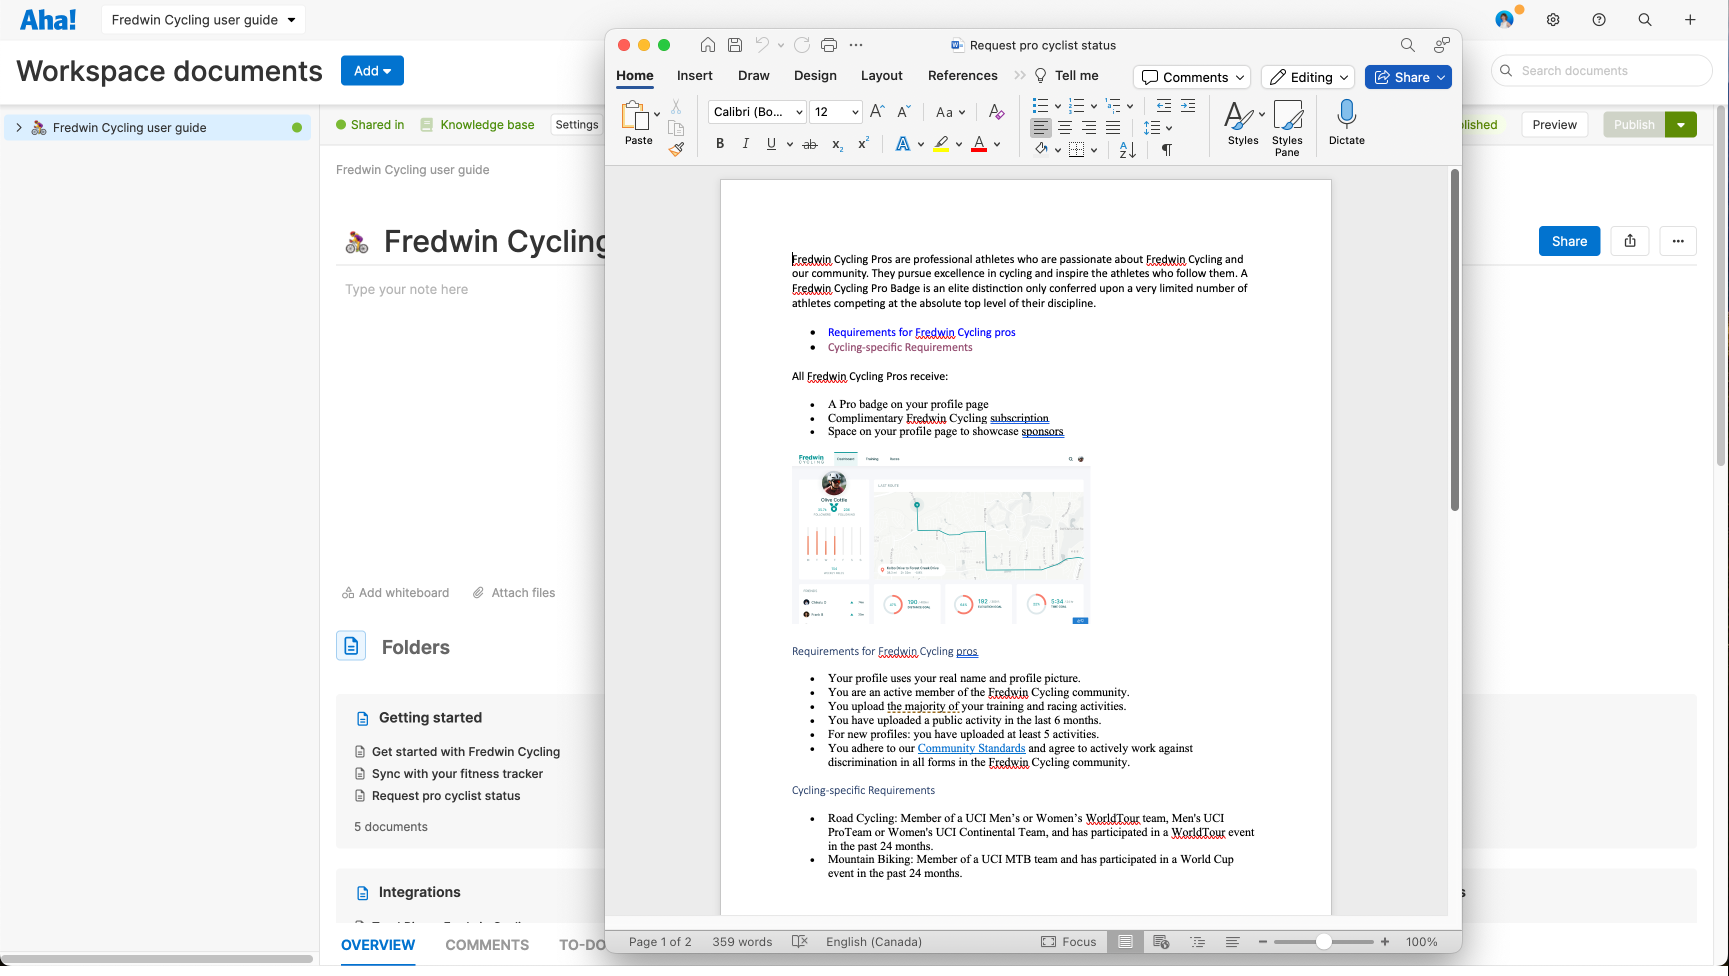Open the Community Standards link
Screen dimensions: 1729x976
(971, 748)
